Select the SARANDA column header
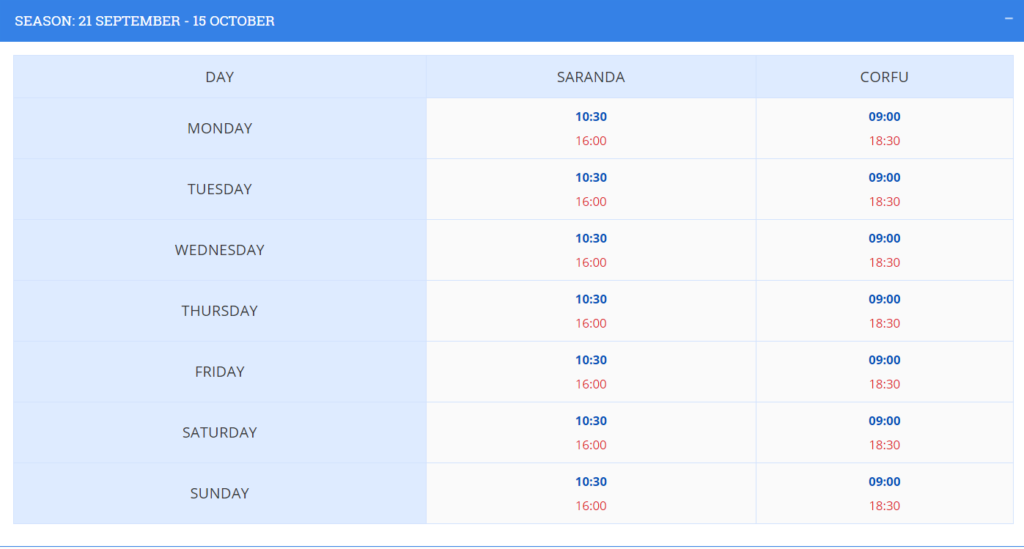This screenshot has width=1024, height=549. (x=590, y=77)
